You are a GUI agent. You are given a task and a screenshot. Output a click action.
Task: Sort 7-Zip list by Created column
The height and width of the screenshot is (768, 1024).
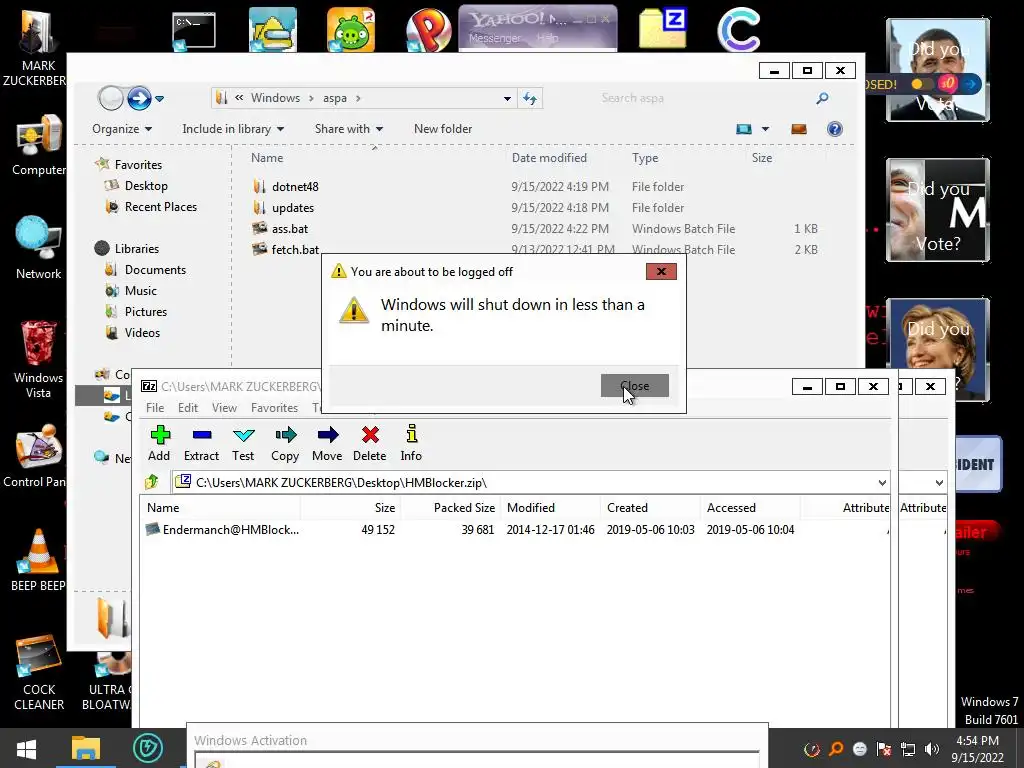[650, 507]
